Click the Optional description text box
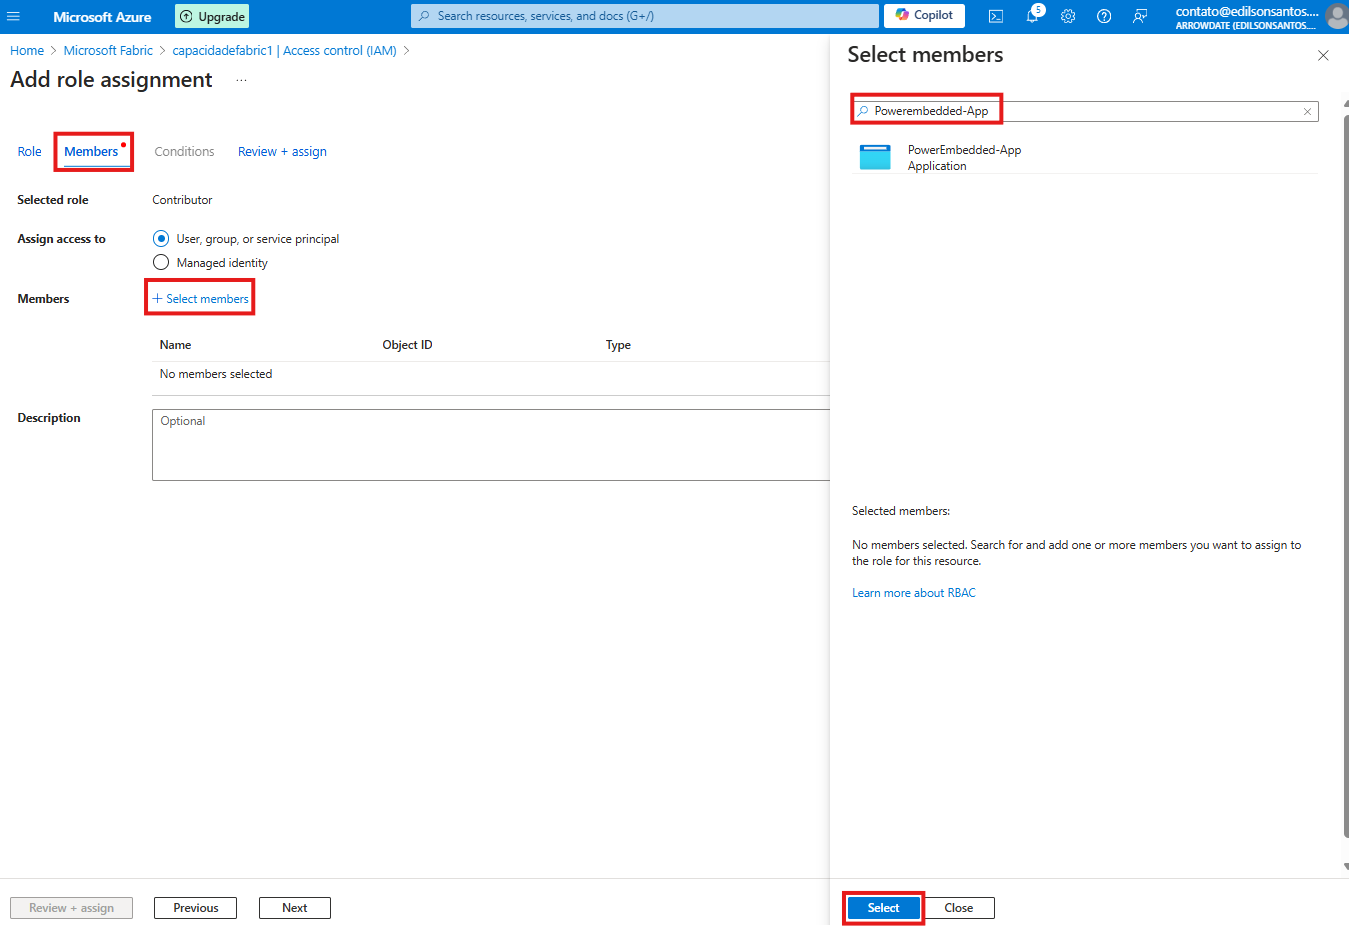 [x=490, y=445]
